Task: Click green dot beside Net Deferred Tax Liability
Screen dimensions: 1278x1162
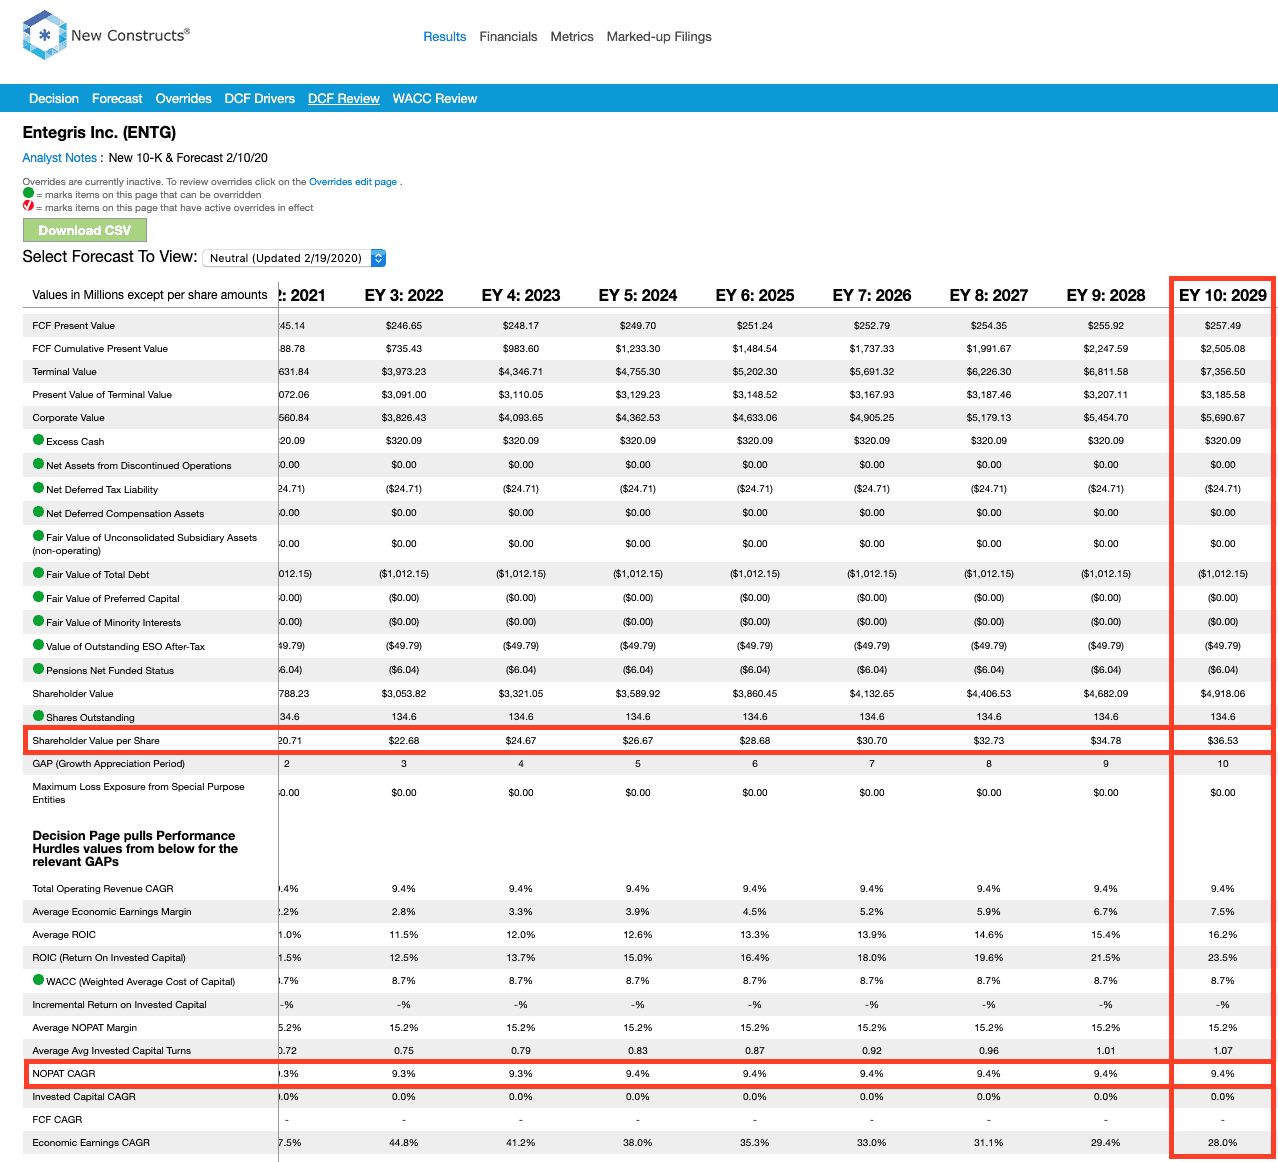Action: click(x=39, y=488)
